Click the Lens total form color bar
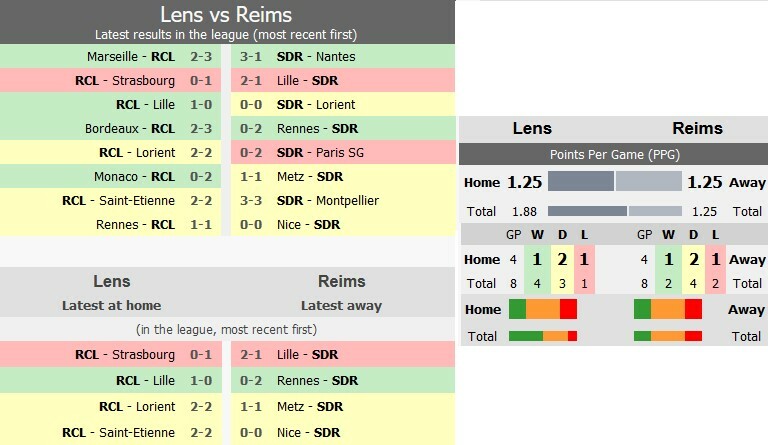The width and height of the screenshot is (768, 445). click(543, 336)
